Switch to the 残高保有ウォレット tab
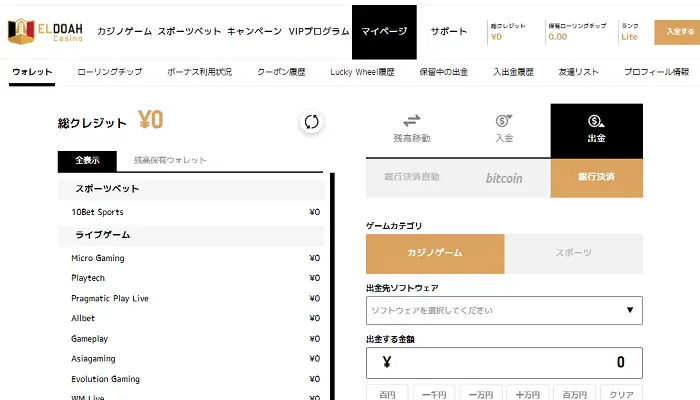Viewport: 700px width, 400px height. tap(170, 160)
